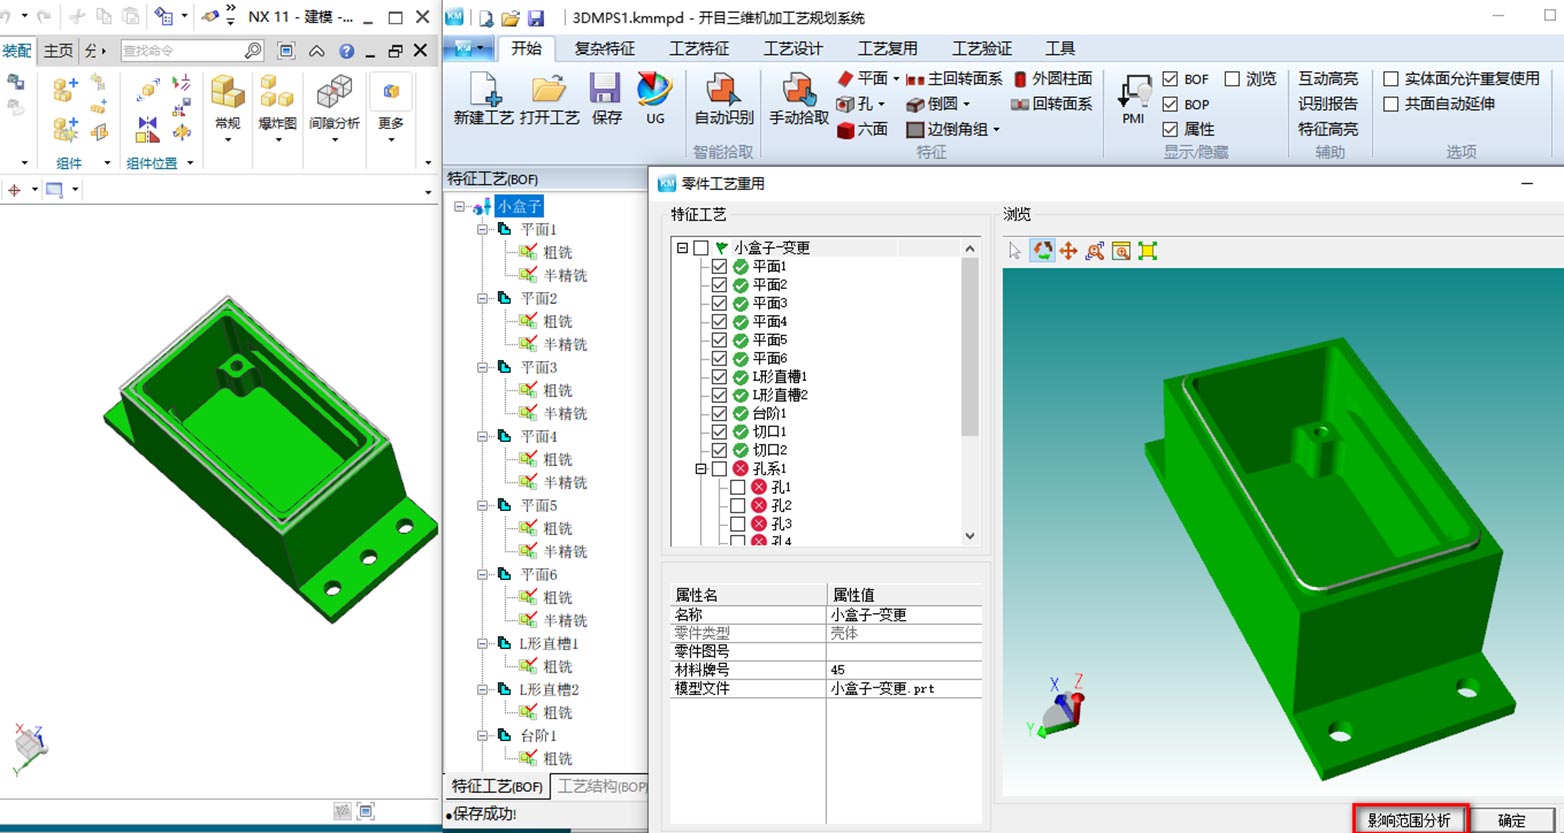This screenshot has height=833, width=1564.
Task: Select the pan tool in preview toolbar
Action: (1068, 251)
